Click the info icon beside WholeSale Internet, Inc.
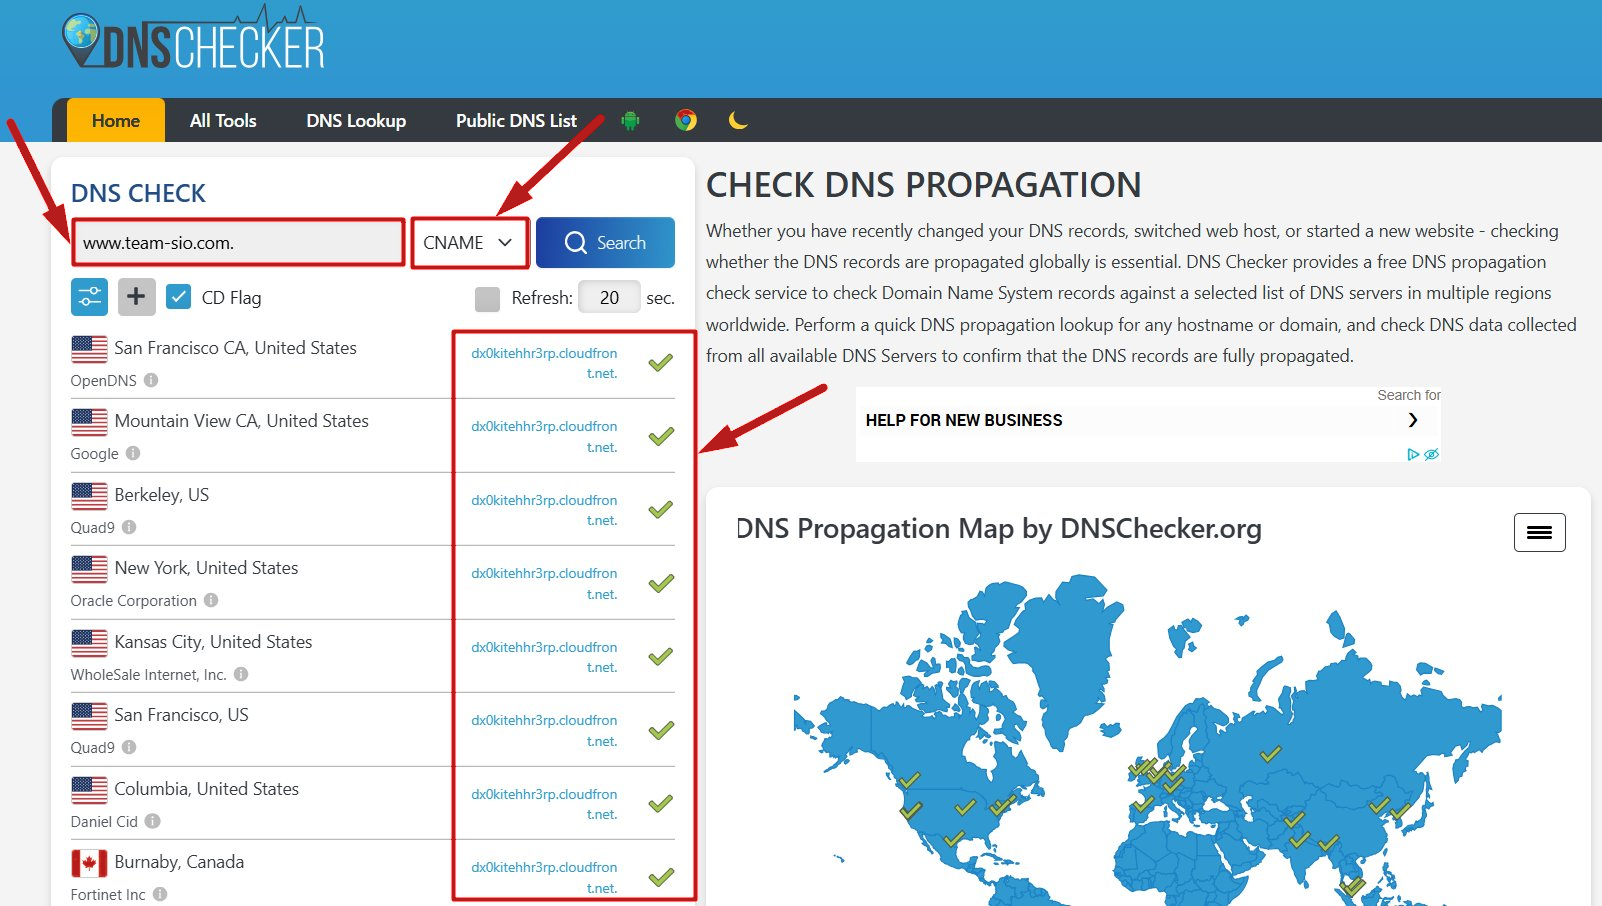1602x906 pixels. pos(241,674)
